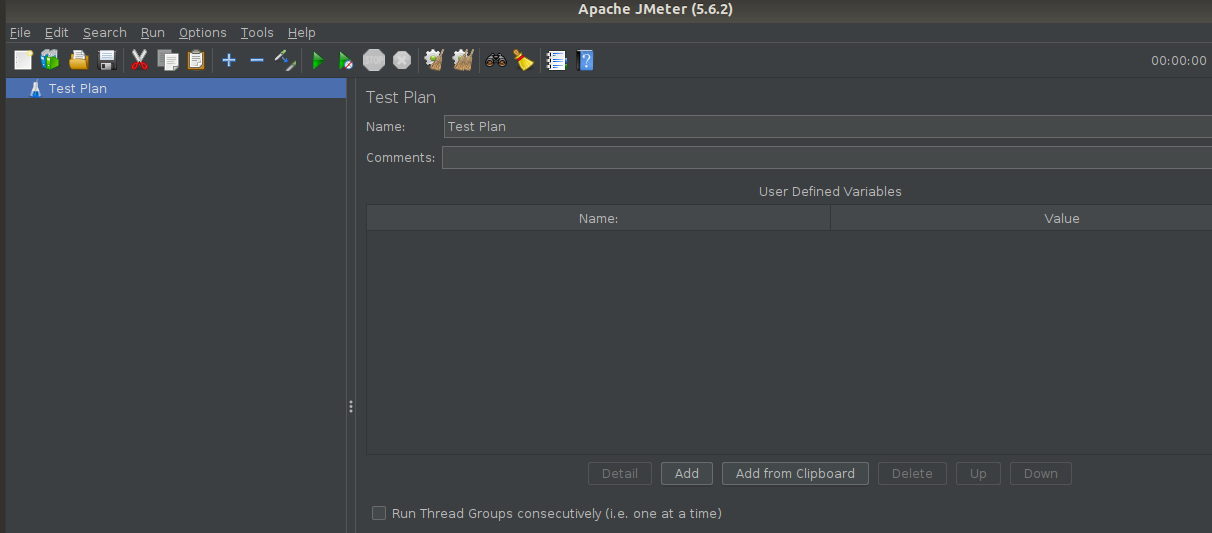Click the Toggle enable/disable icon
Screen dimensions: 1212x533
coord(285,61)
